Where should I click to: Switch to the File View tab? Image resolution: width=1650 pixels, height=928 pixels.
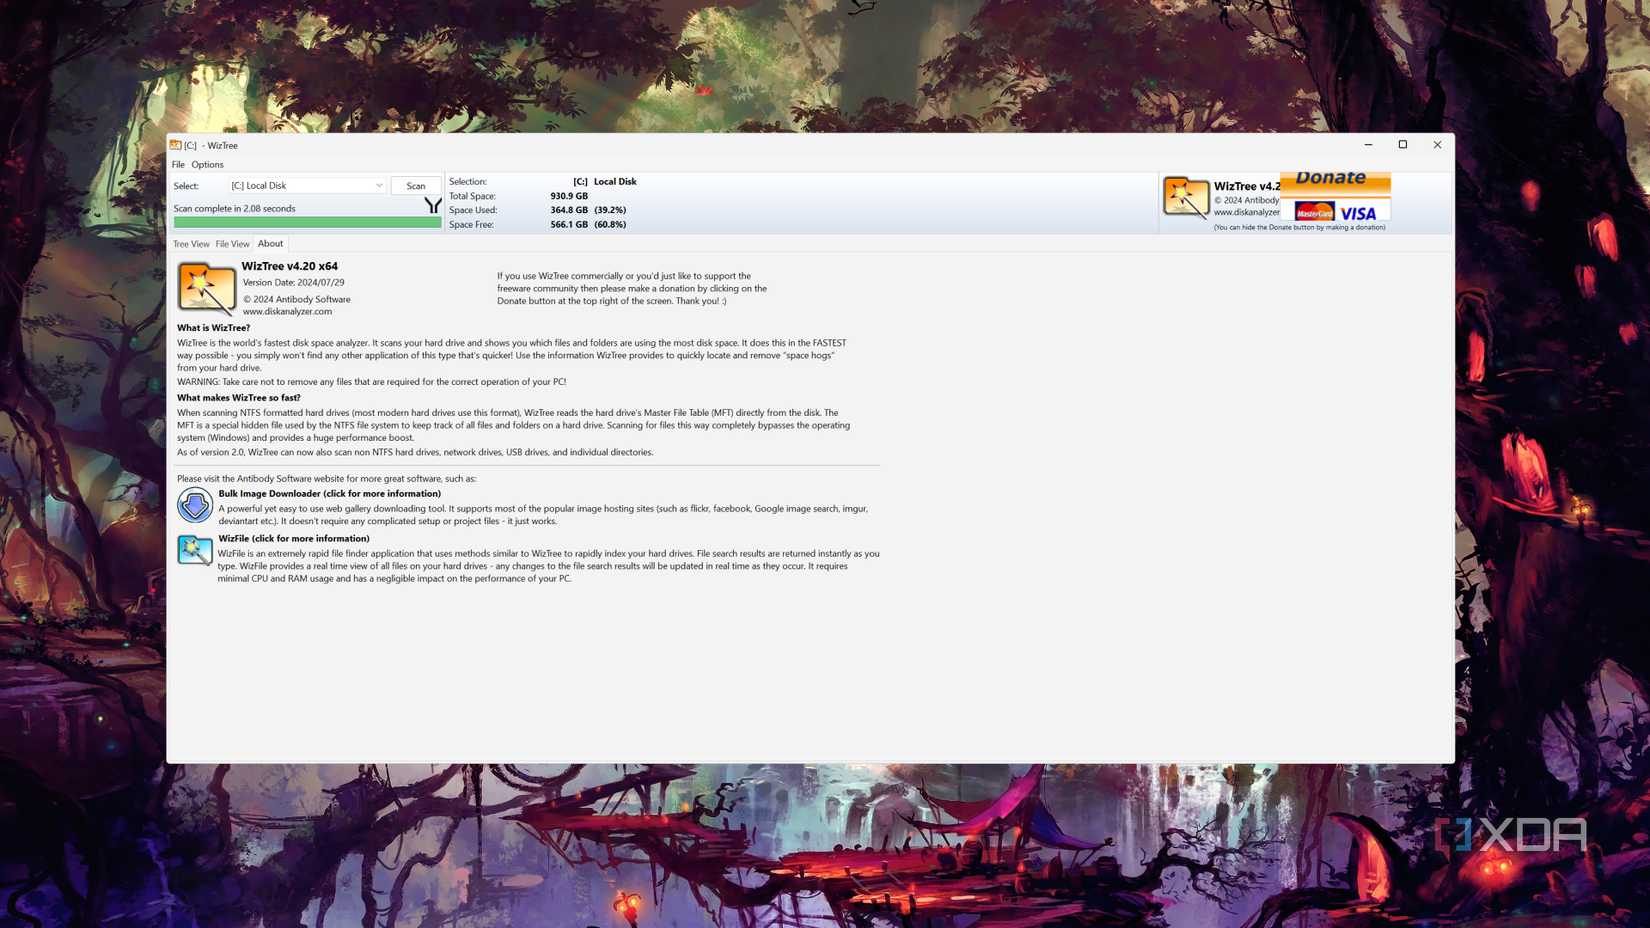[232, 243]
